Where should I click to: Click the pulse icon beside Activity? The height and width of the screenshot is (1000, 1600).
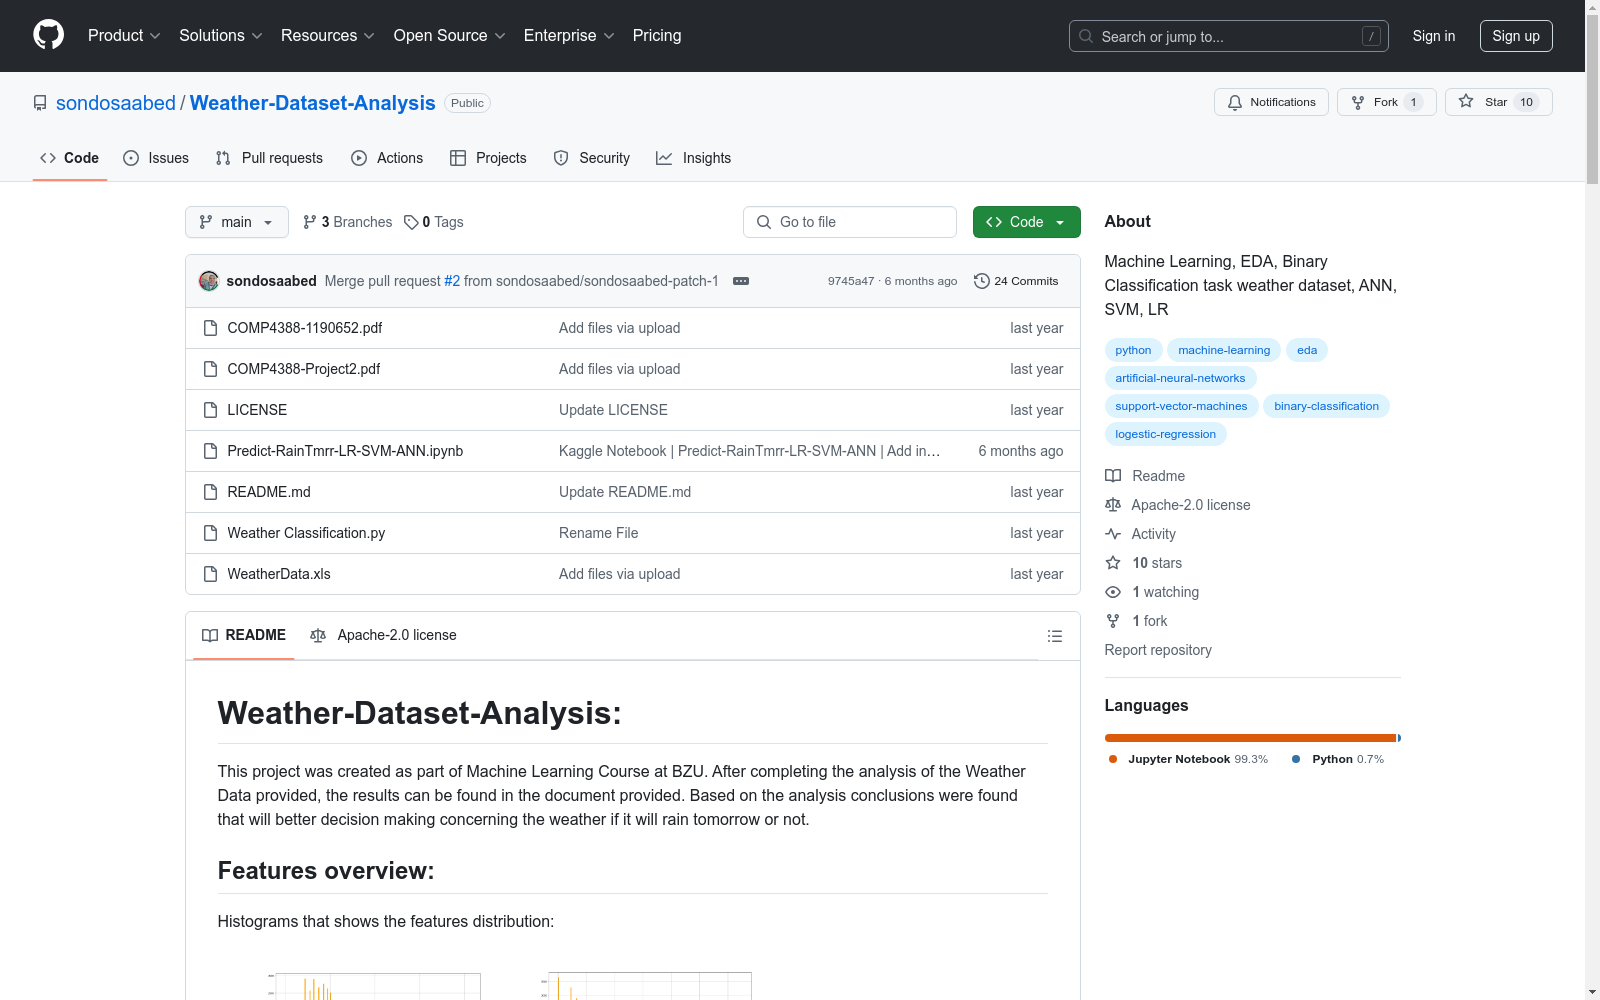point(1113,534)
